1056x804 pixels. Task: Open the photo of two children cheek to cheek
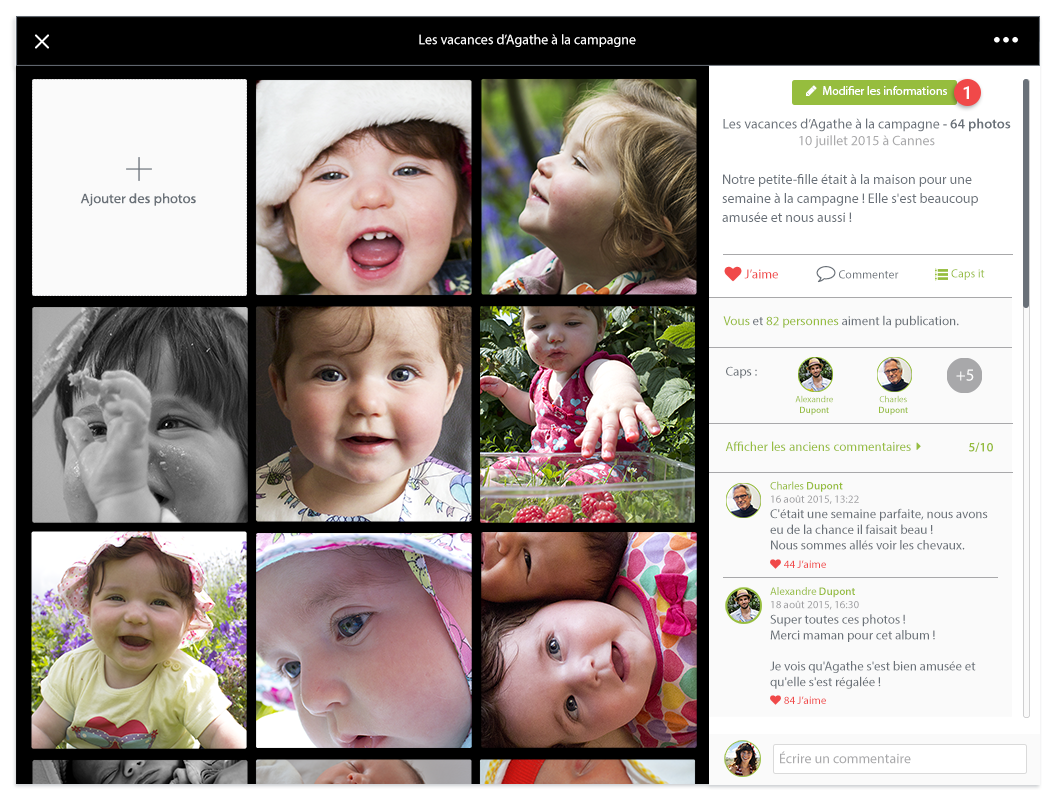589,640
